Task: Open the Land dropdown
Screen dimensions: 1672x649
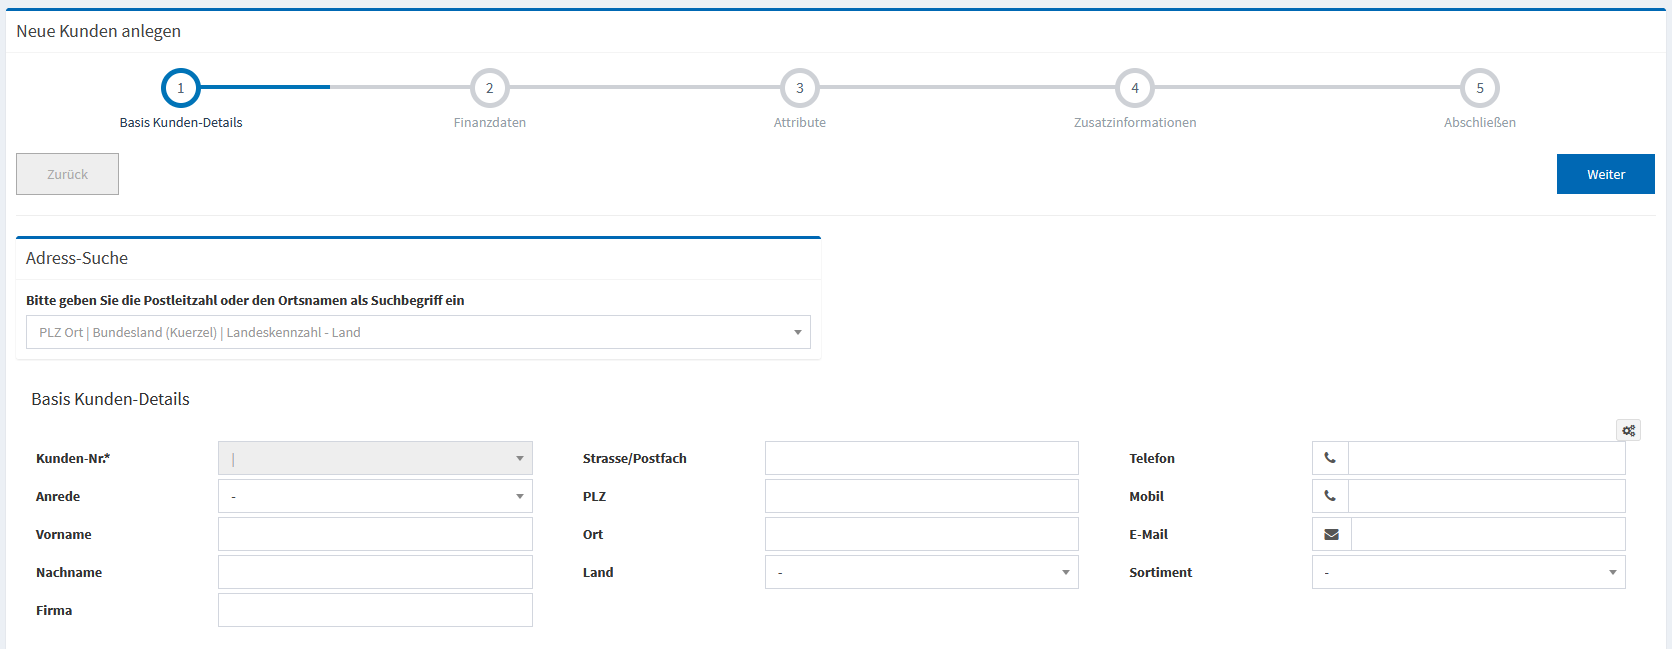Action: pos(921,572)
